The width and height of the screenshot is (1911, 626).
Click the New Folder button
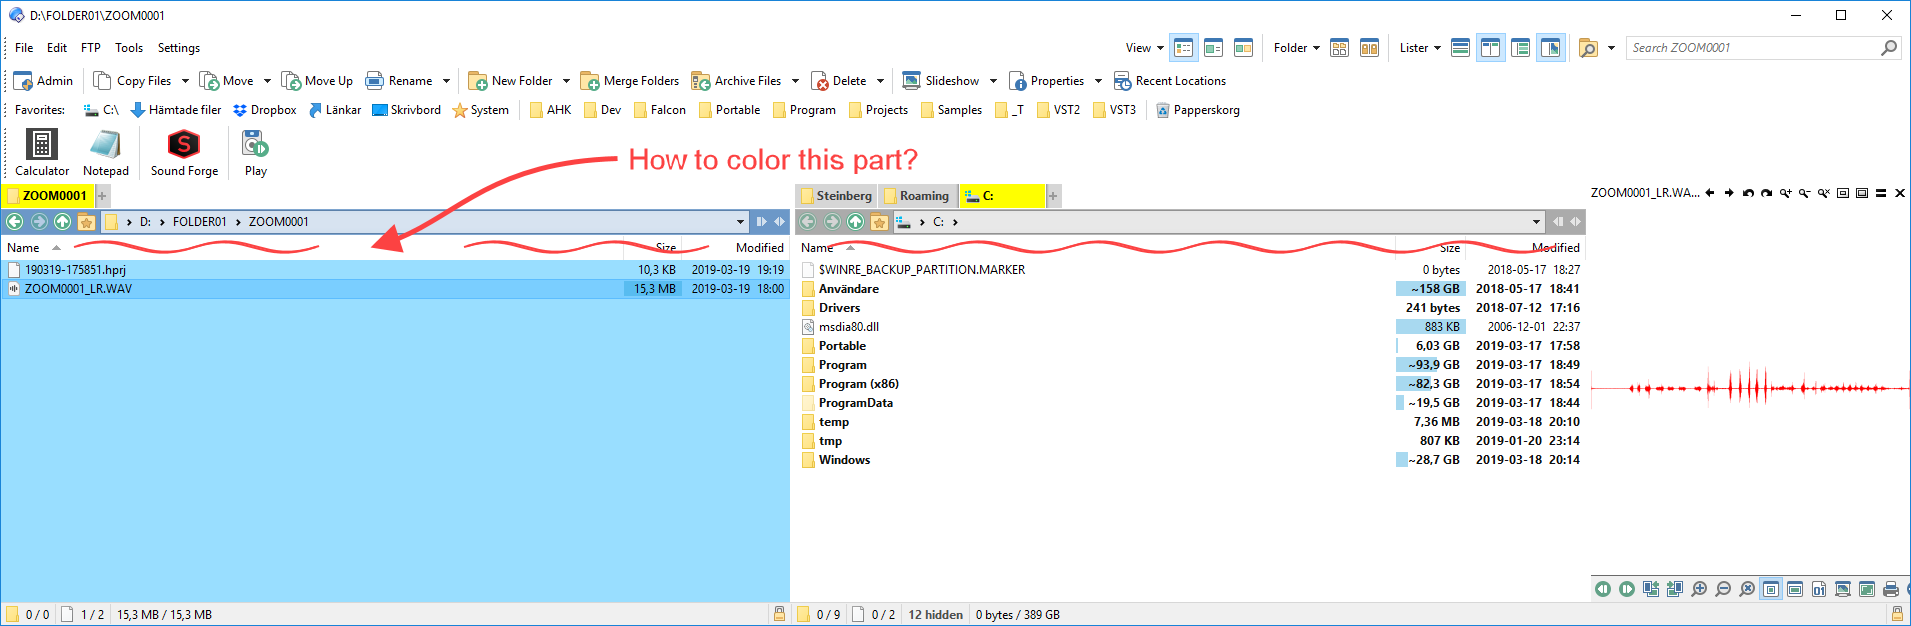click(x=511, y=81)
